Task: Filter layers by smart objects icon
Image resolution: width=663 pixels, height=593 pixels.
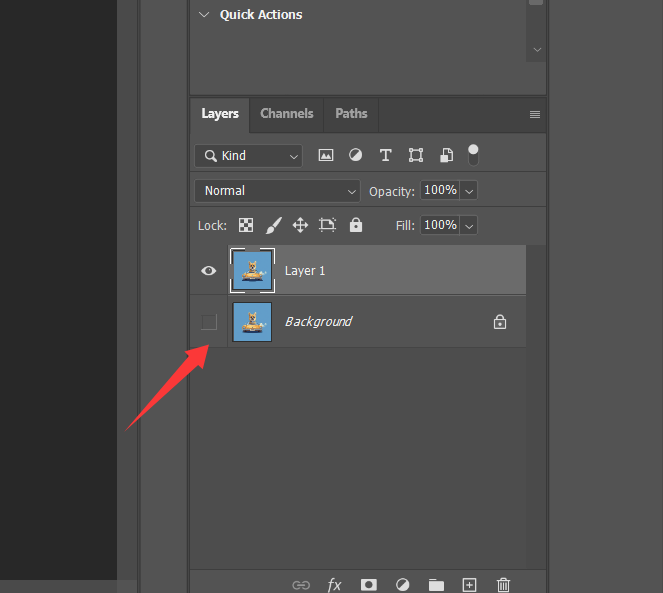Action: (447, 155)
